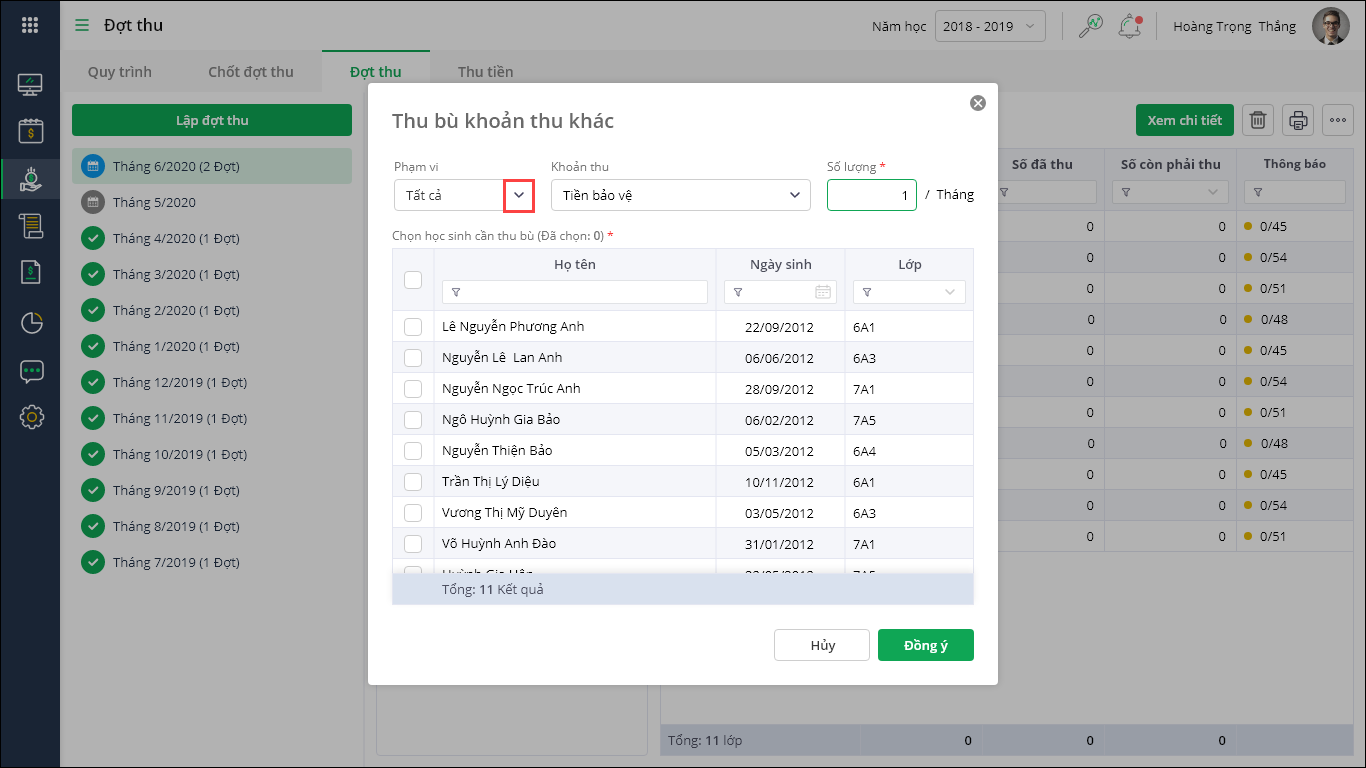Viewport: 1366px width, 768px height.
Task: Open the three-dots more options button
Action: (x=1338, y=121)
